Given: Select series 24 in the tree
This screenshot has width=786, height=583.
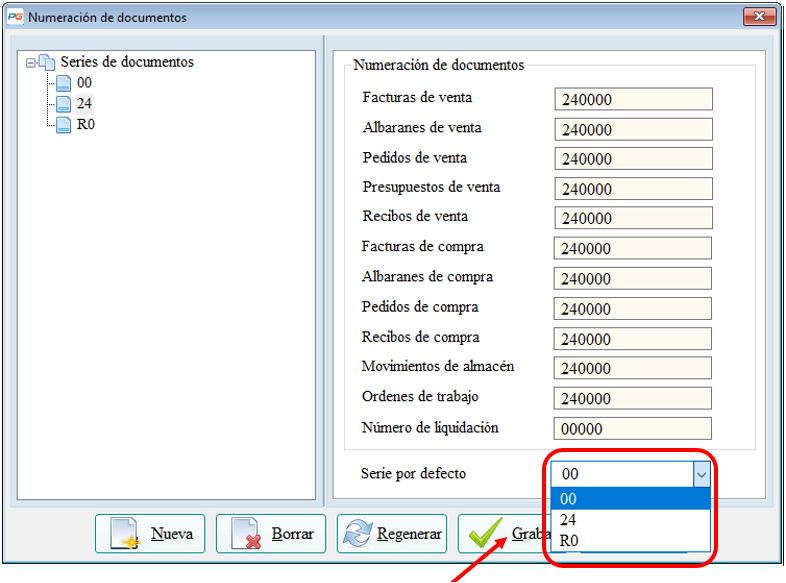Looking at the screenshot, I should coord(84,104).
